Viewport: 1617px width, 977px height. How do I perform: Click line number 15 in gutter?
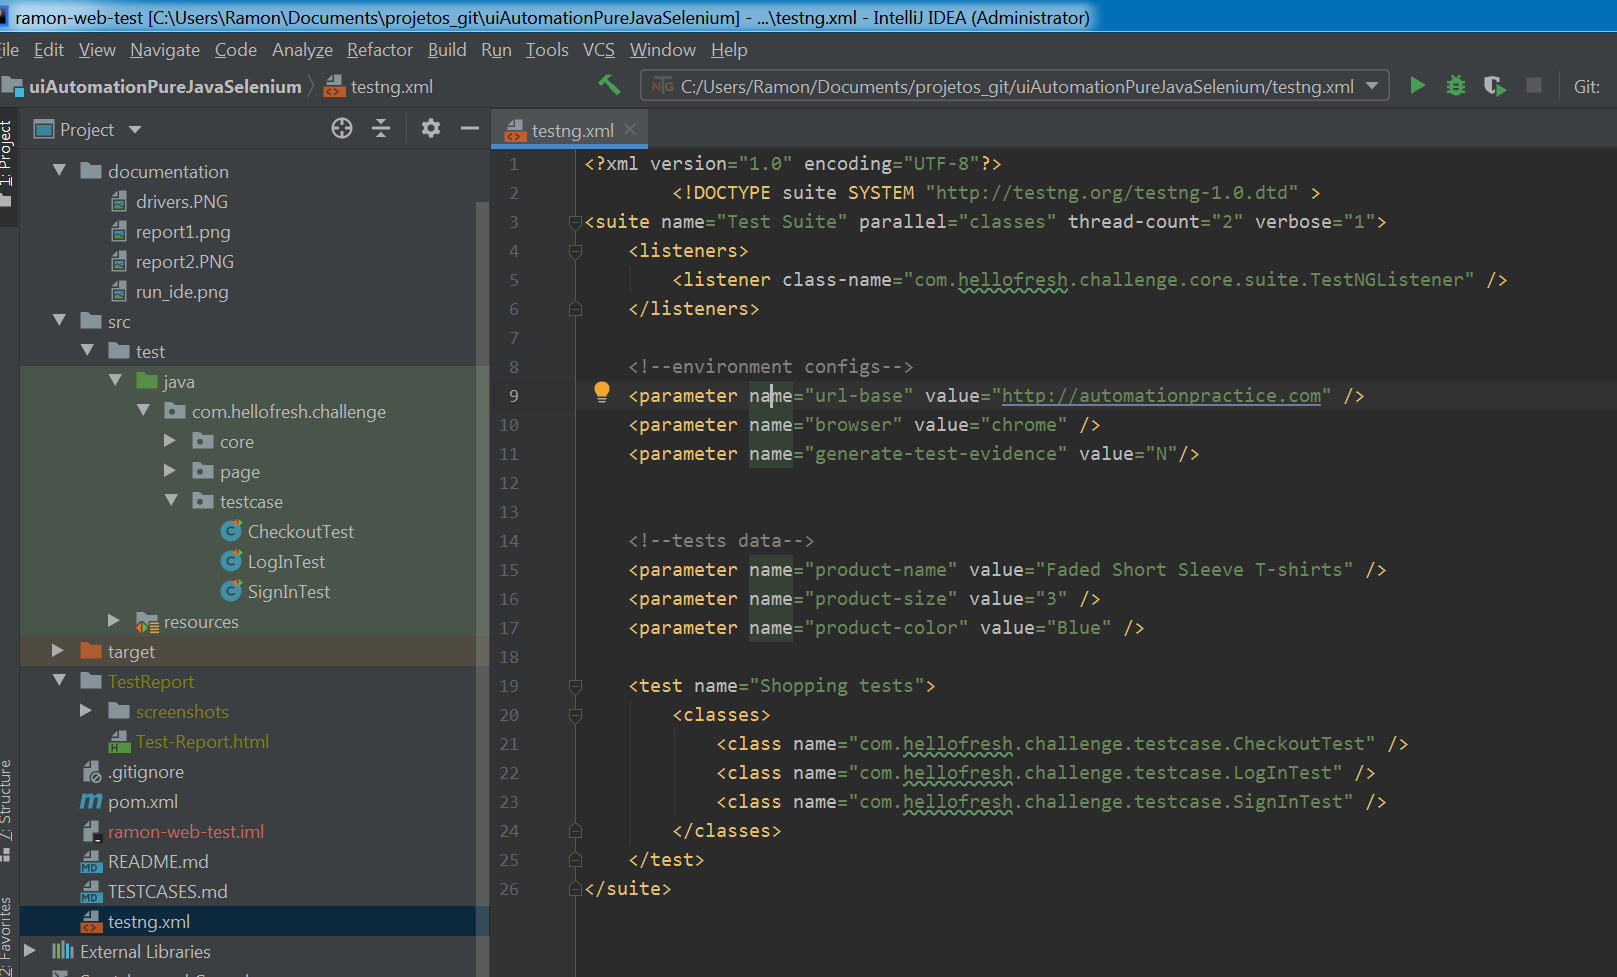click(509, 570)
